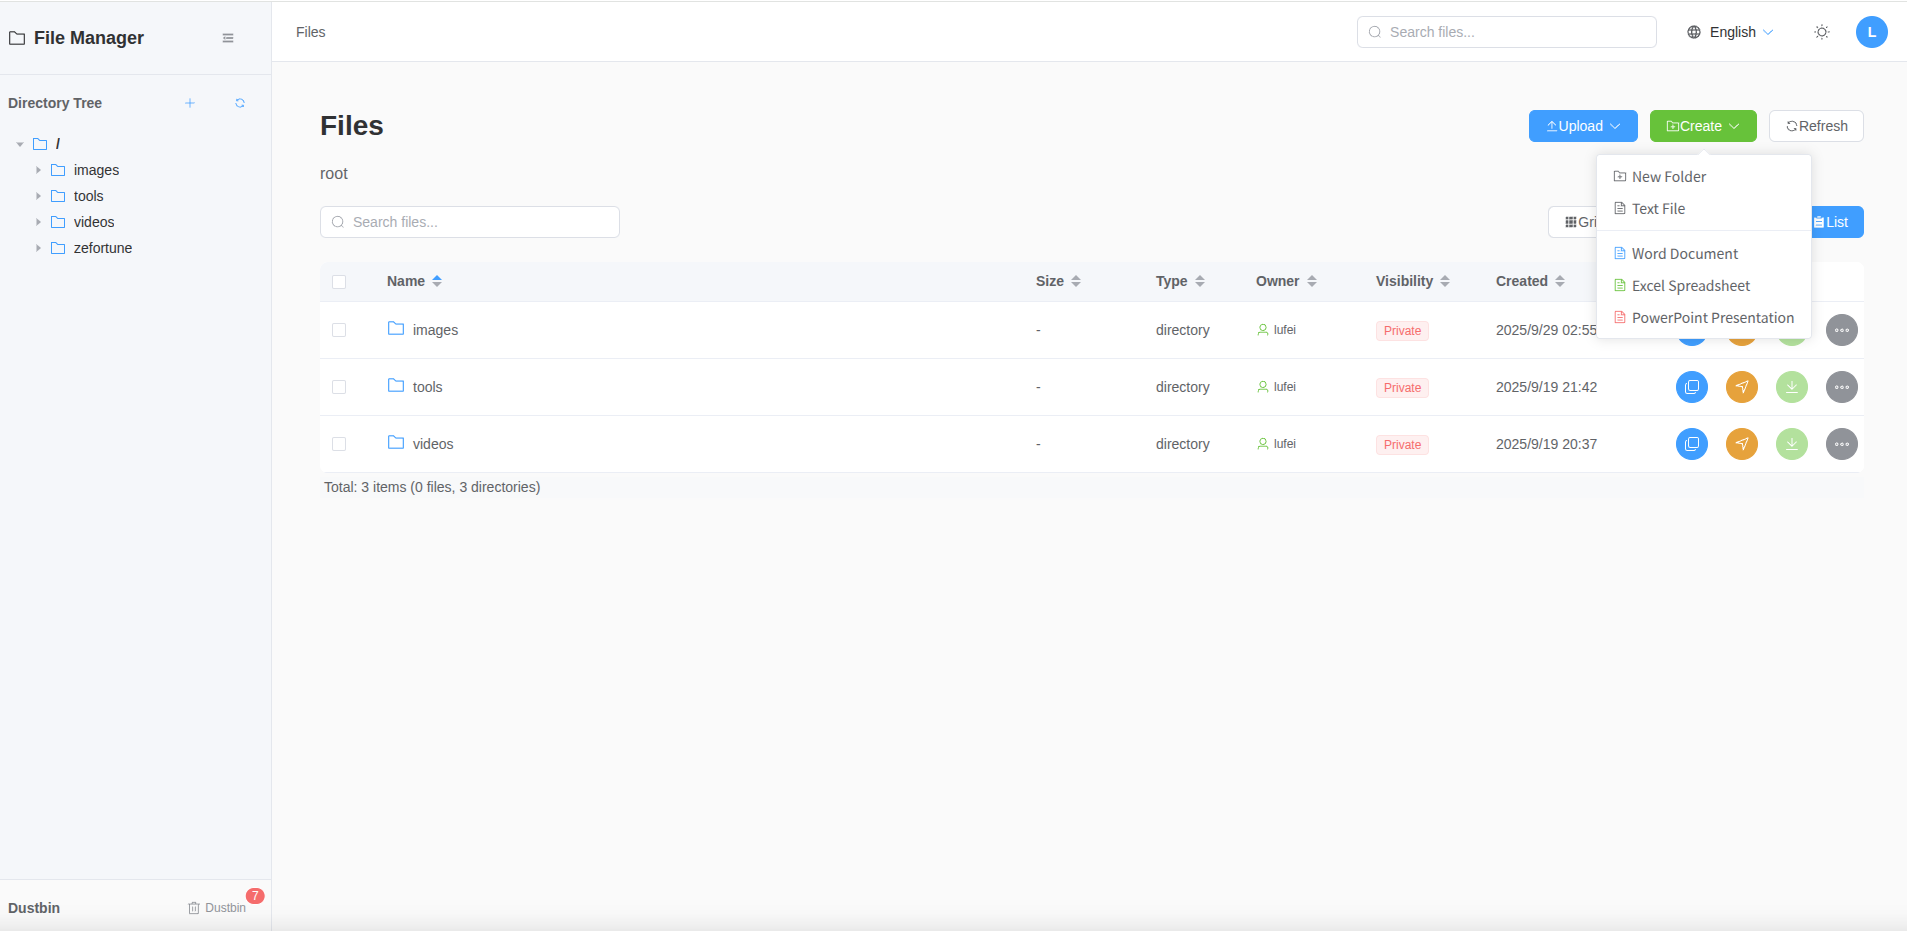The image size is (1907, 931).
Task: Click the orange share icon for videos
Action: [x=1741, y=444]
